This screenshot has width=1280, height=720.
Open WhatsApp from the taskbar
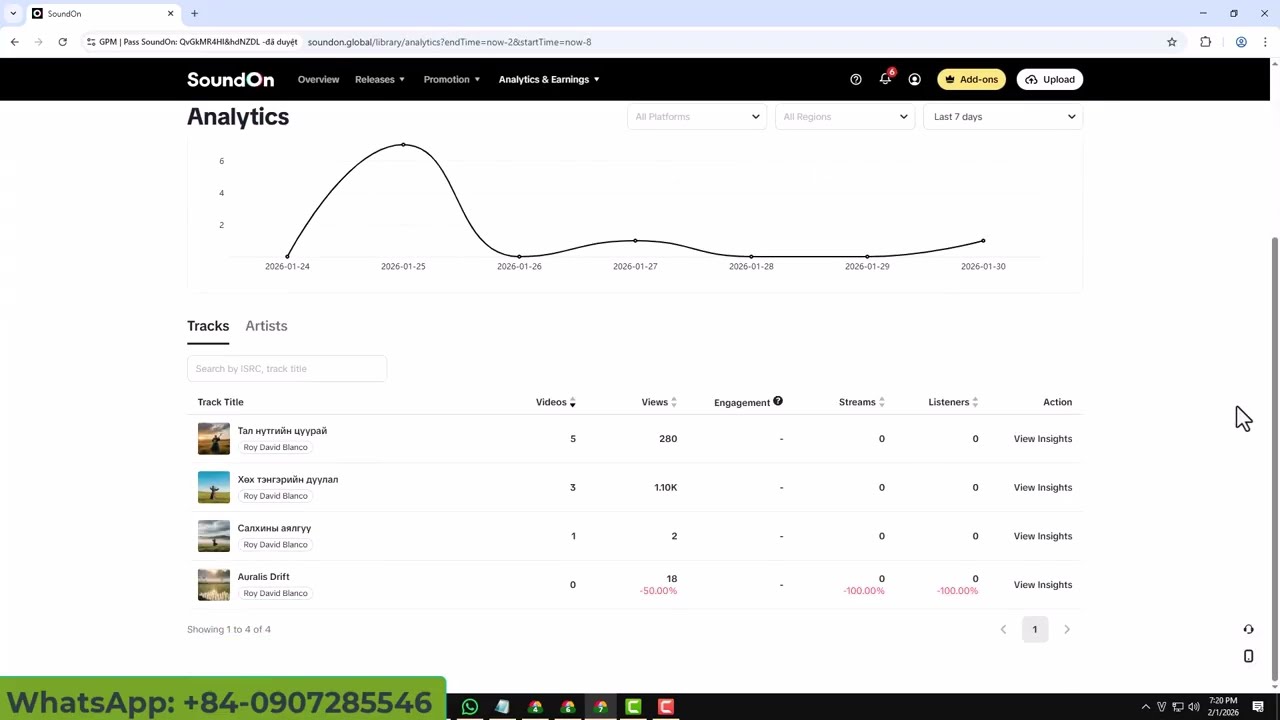(470, 707)
